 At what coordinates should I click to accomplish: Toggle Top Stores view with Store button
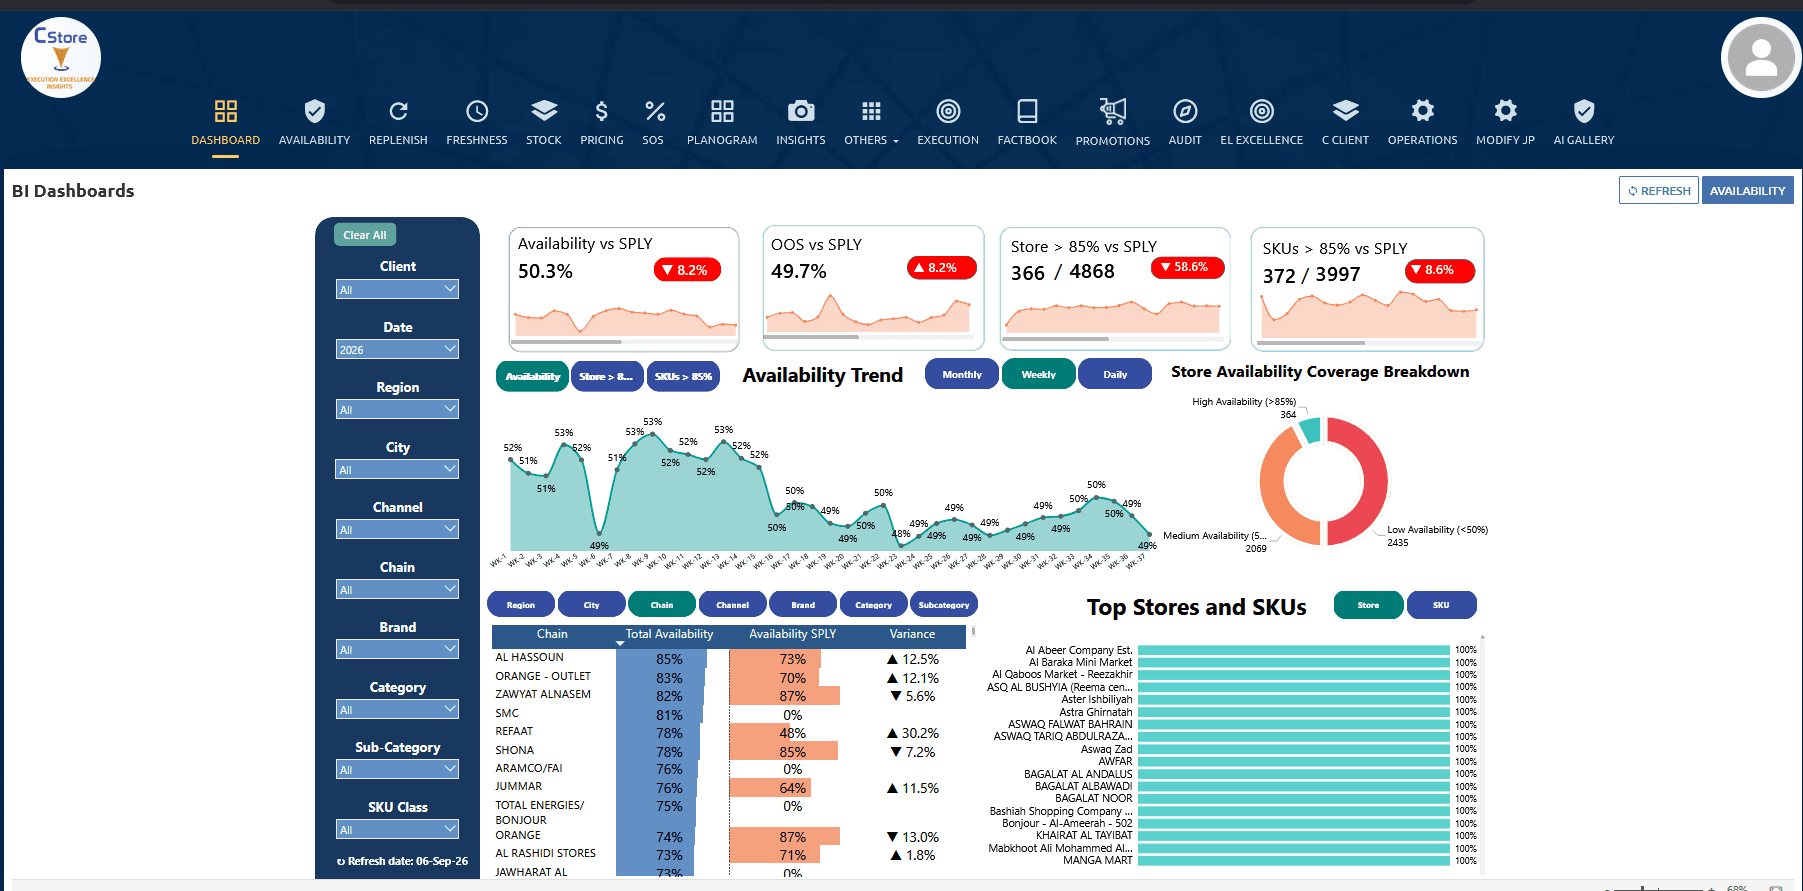click(x=1368, y=605)
